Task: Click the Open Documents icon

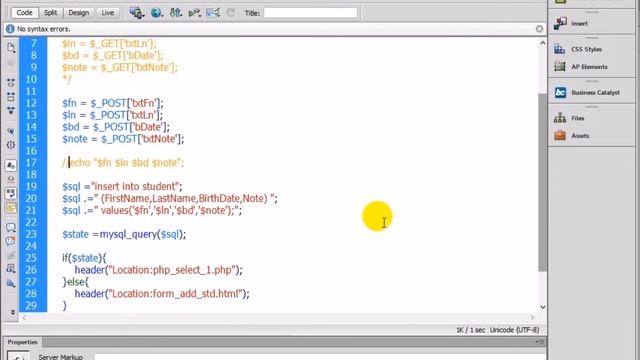Action: coord(11,48)
